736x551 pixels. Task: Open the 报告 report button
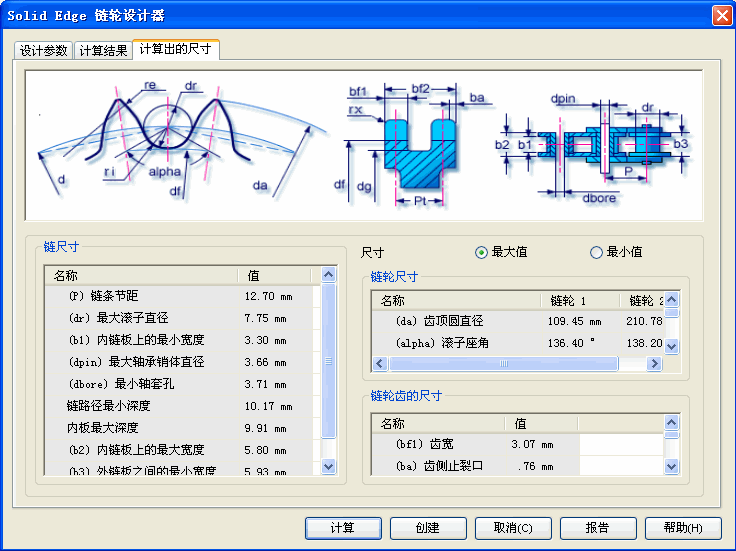598,528
